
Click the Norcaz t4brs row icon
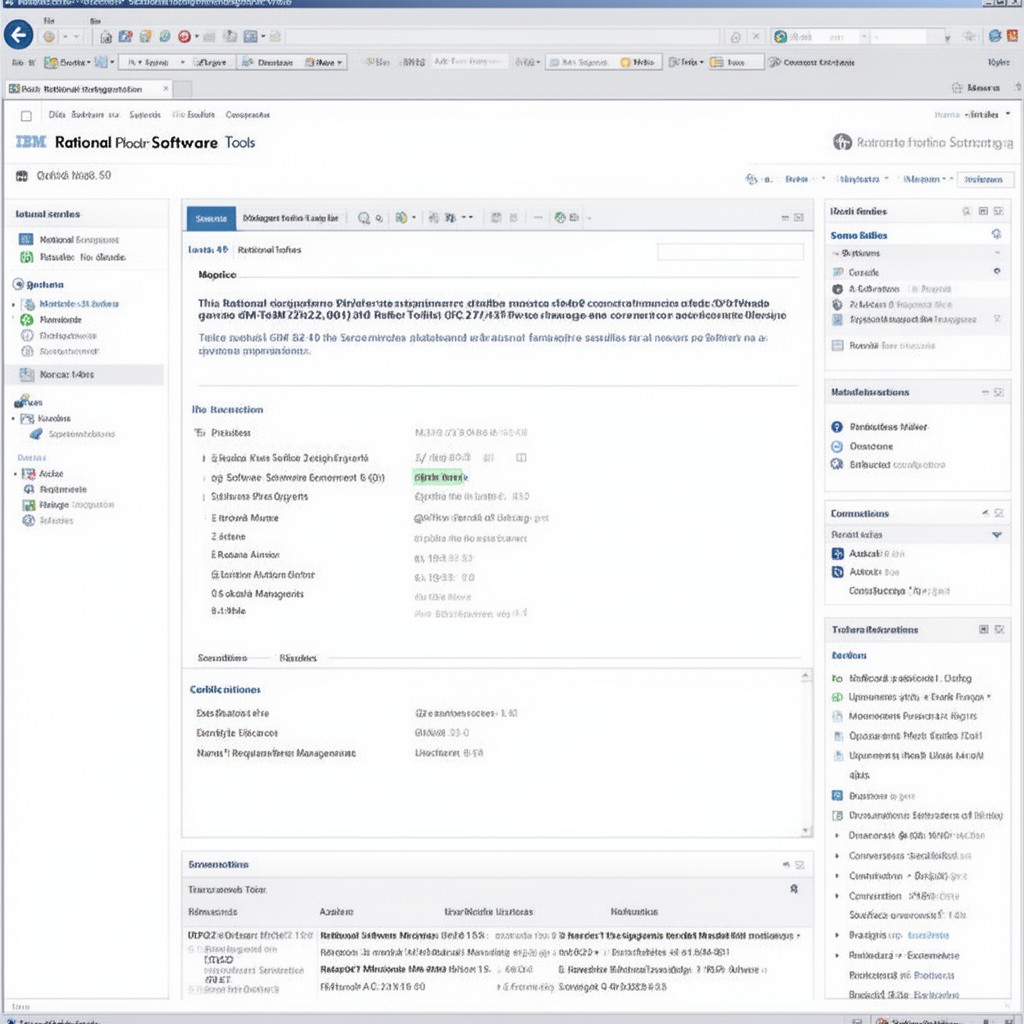click(27, 374)
